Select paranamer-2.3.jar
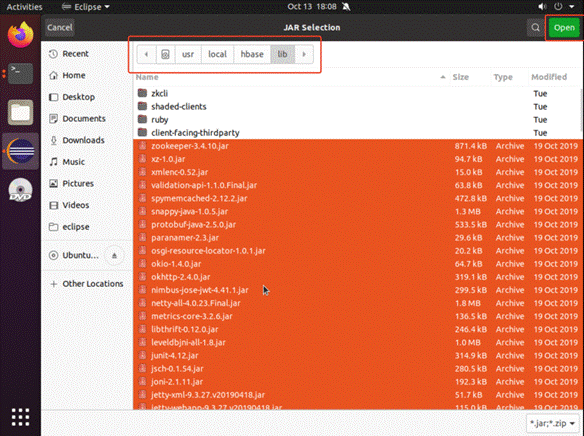The image size is (584, 436). [357, 238]
